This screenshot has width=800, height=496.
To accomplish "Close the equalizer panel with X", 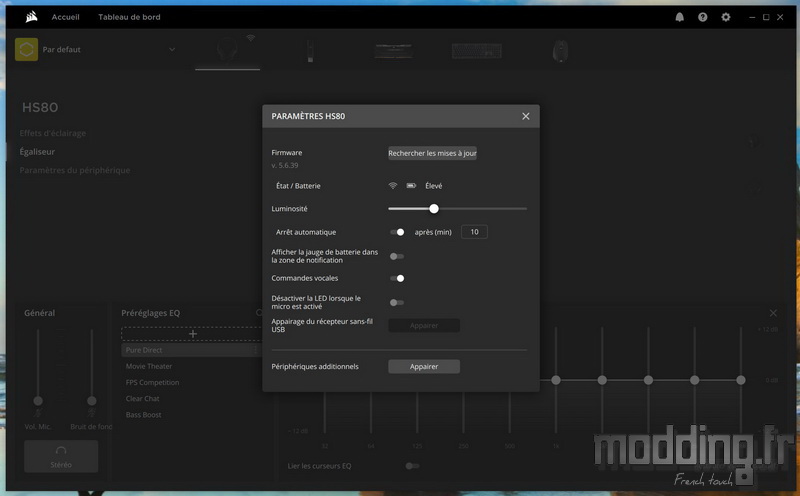I will click(x=773, y=313).
